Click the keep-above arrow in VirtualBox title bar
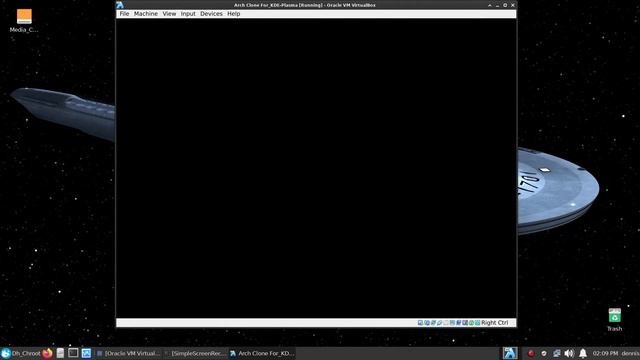The image size is (640, 360). pyautogui.click(x=489, y=5)
